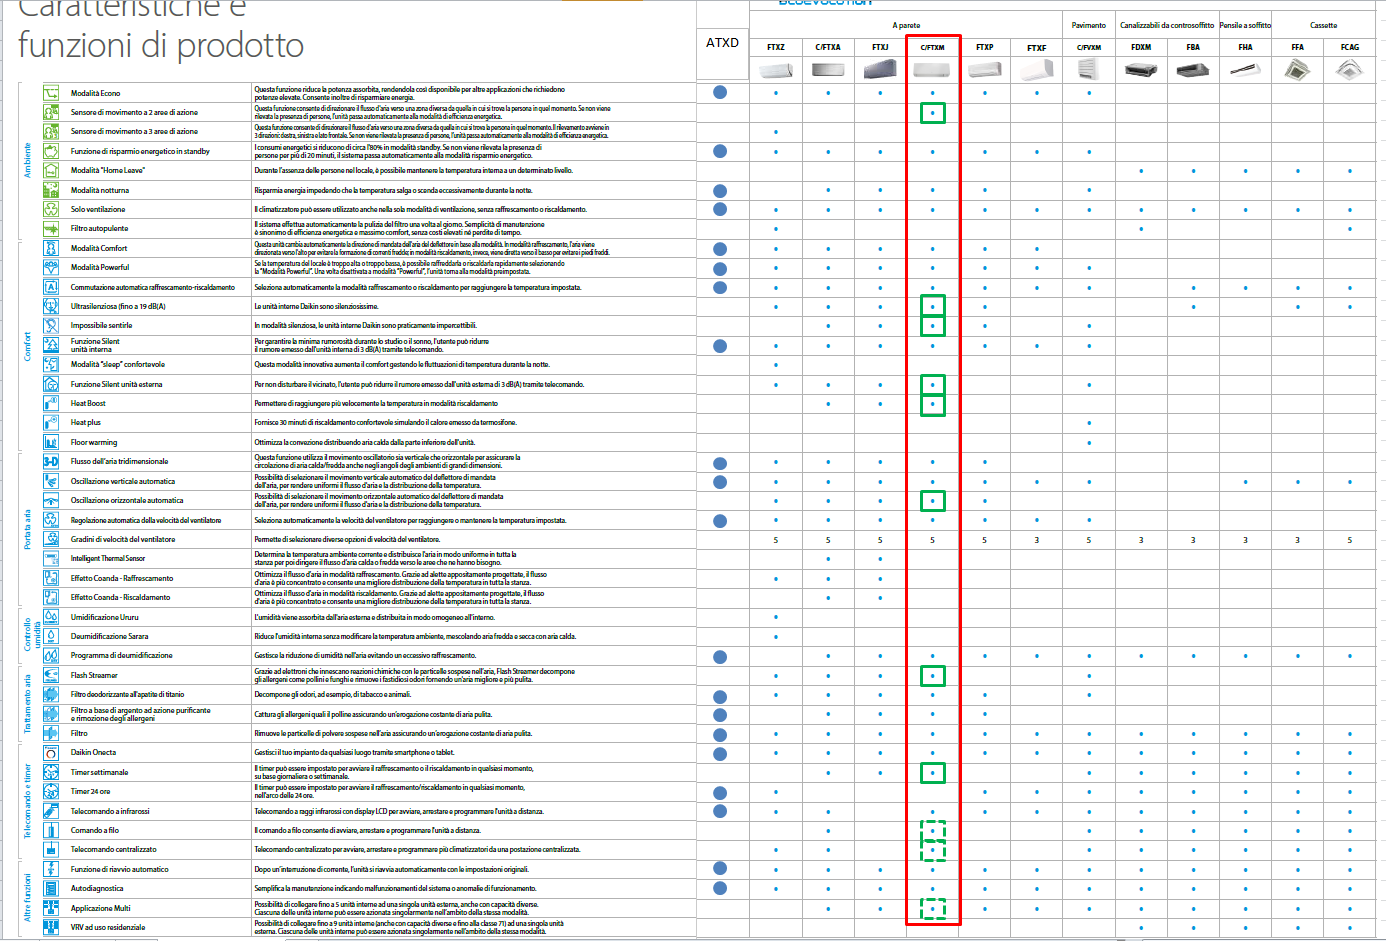Click the FDXM ducted unit image
The height and width of the screenshot is (941, 1386).
pyautogui.click(x=1141, y=70)
